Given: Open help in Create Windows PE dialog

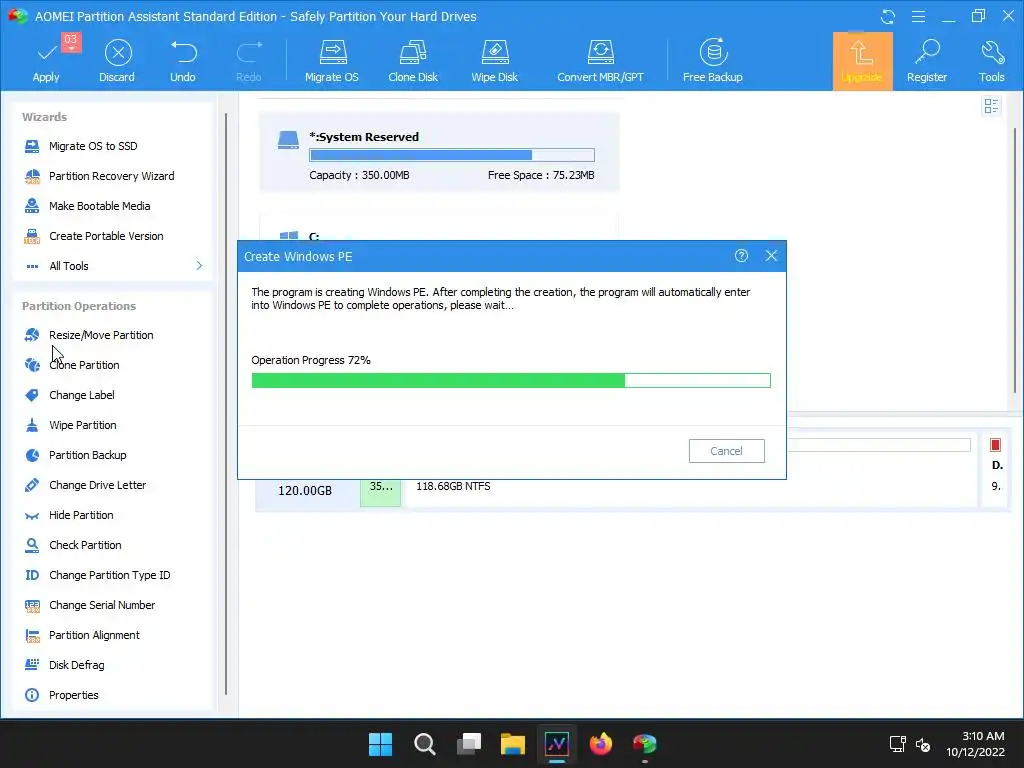Looking at the screenshot, I should point(741,256).
